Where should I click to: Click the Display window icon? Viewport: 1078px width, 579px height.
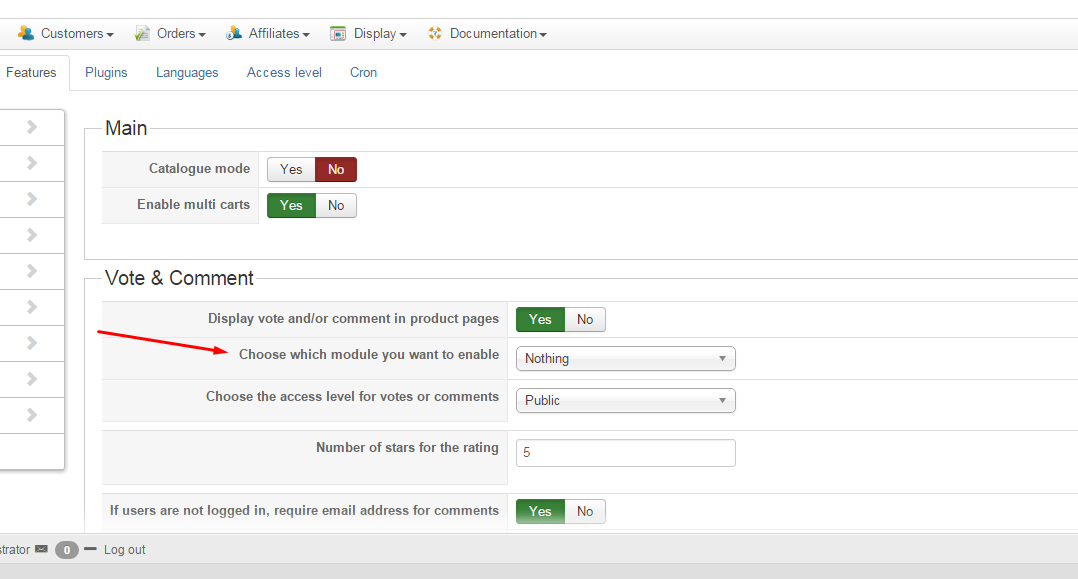pos(338,33)
